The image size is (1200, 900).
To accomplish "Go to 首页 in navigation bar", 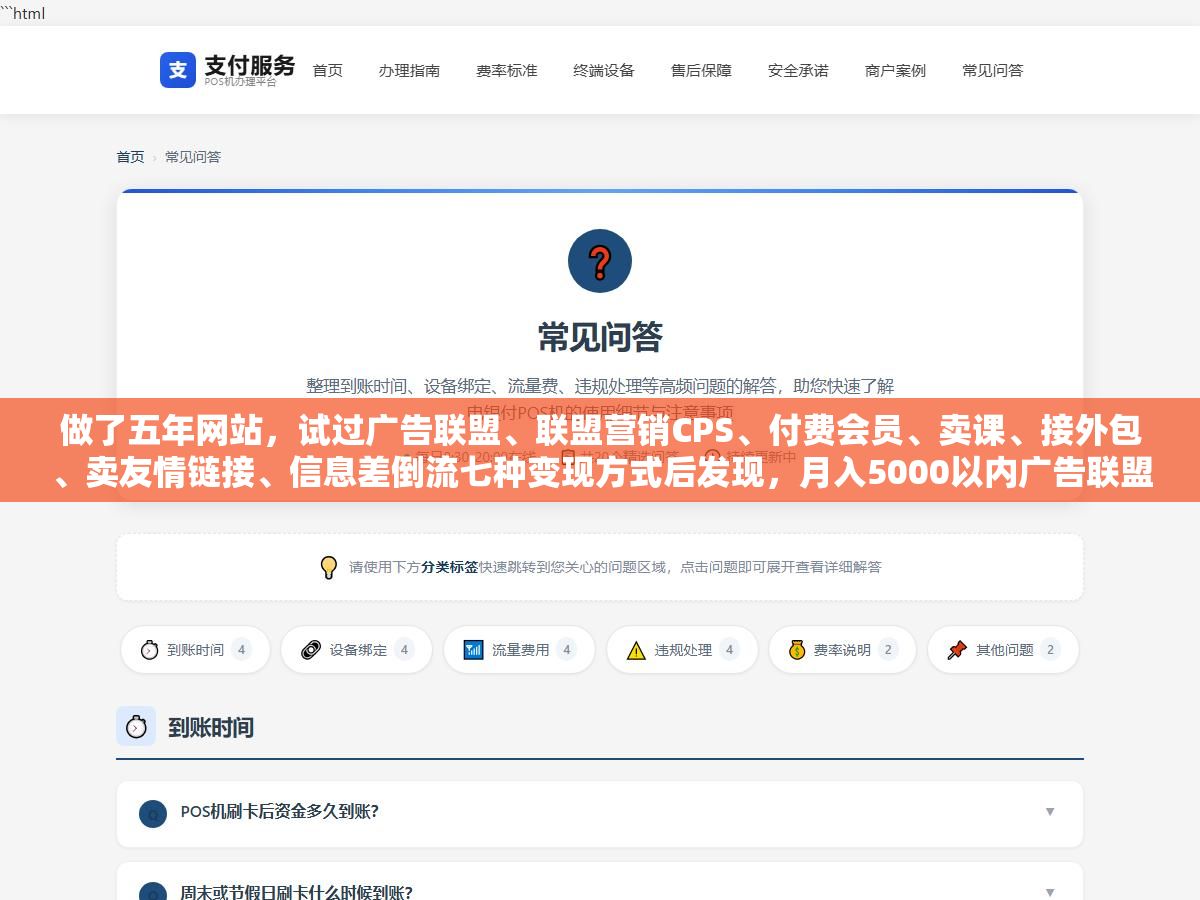I will pyautogui.click(x=328, y=70).
